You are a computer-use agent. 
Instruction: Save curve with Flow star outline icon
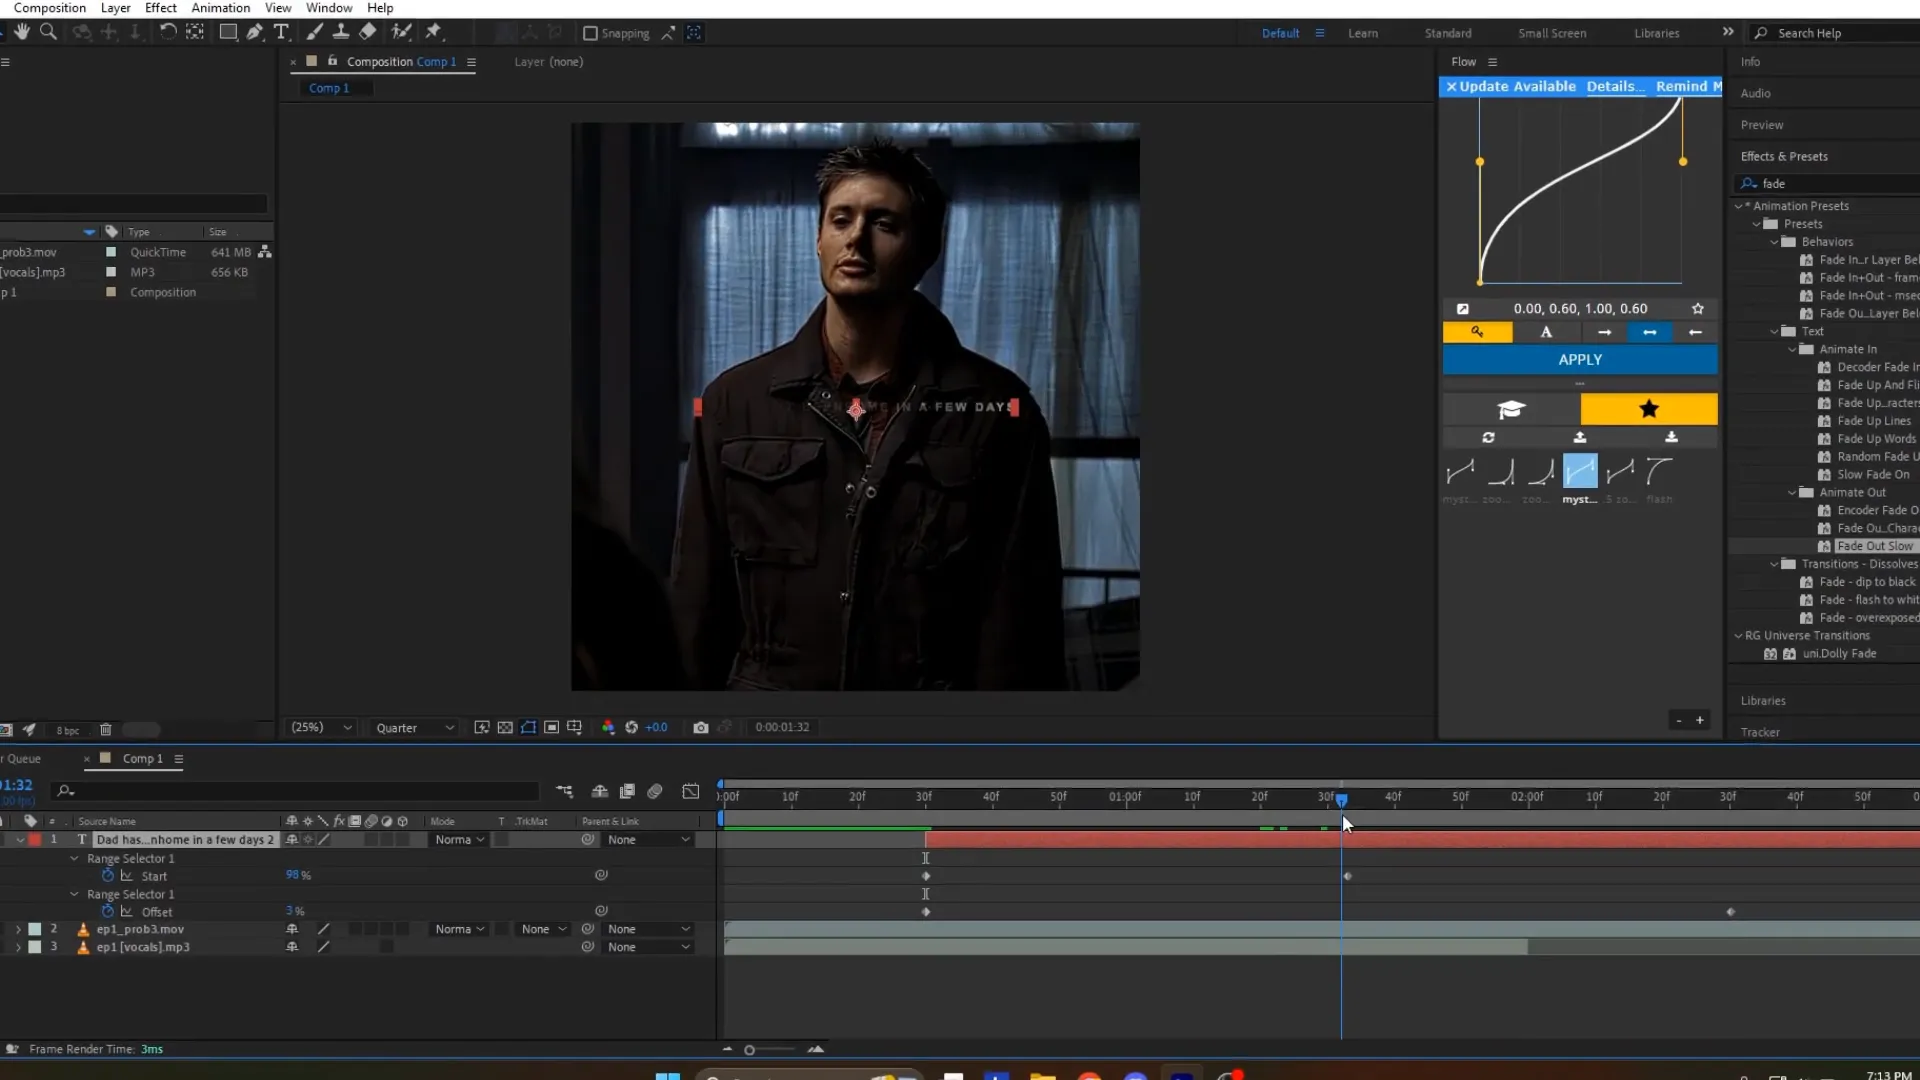click(x=1697, y=309)
